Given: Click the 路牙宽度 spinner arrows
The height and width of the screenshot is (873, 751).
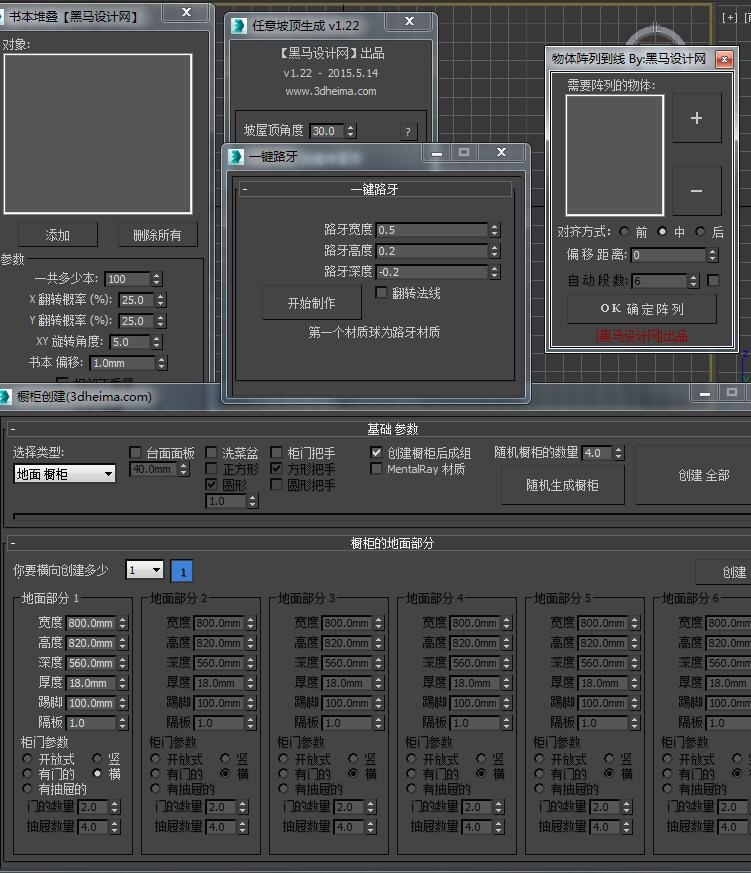Looking at the screenshot, I should 494,230.
